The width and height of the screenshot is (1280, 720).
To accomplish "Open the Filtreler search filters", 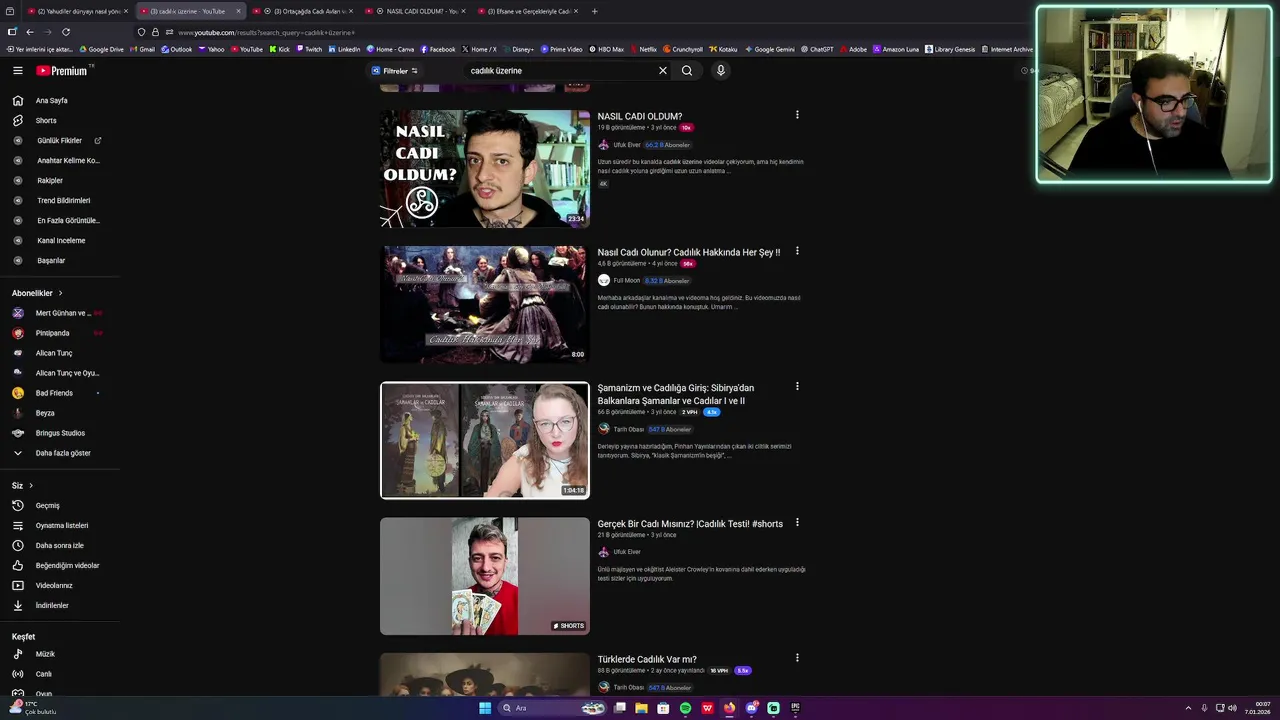I will click(x=394, y=71).
